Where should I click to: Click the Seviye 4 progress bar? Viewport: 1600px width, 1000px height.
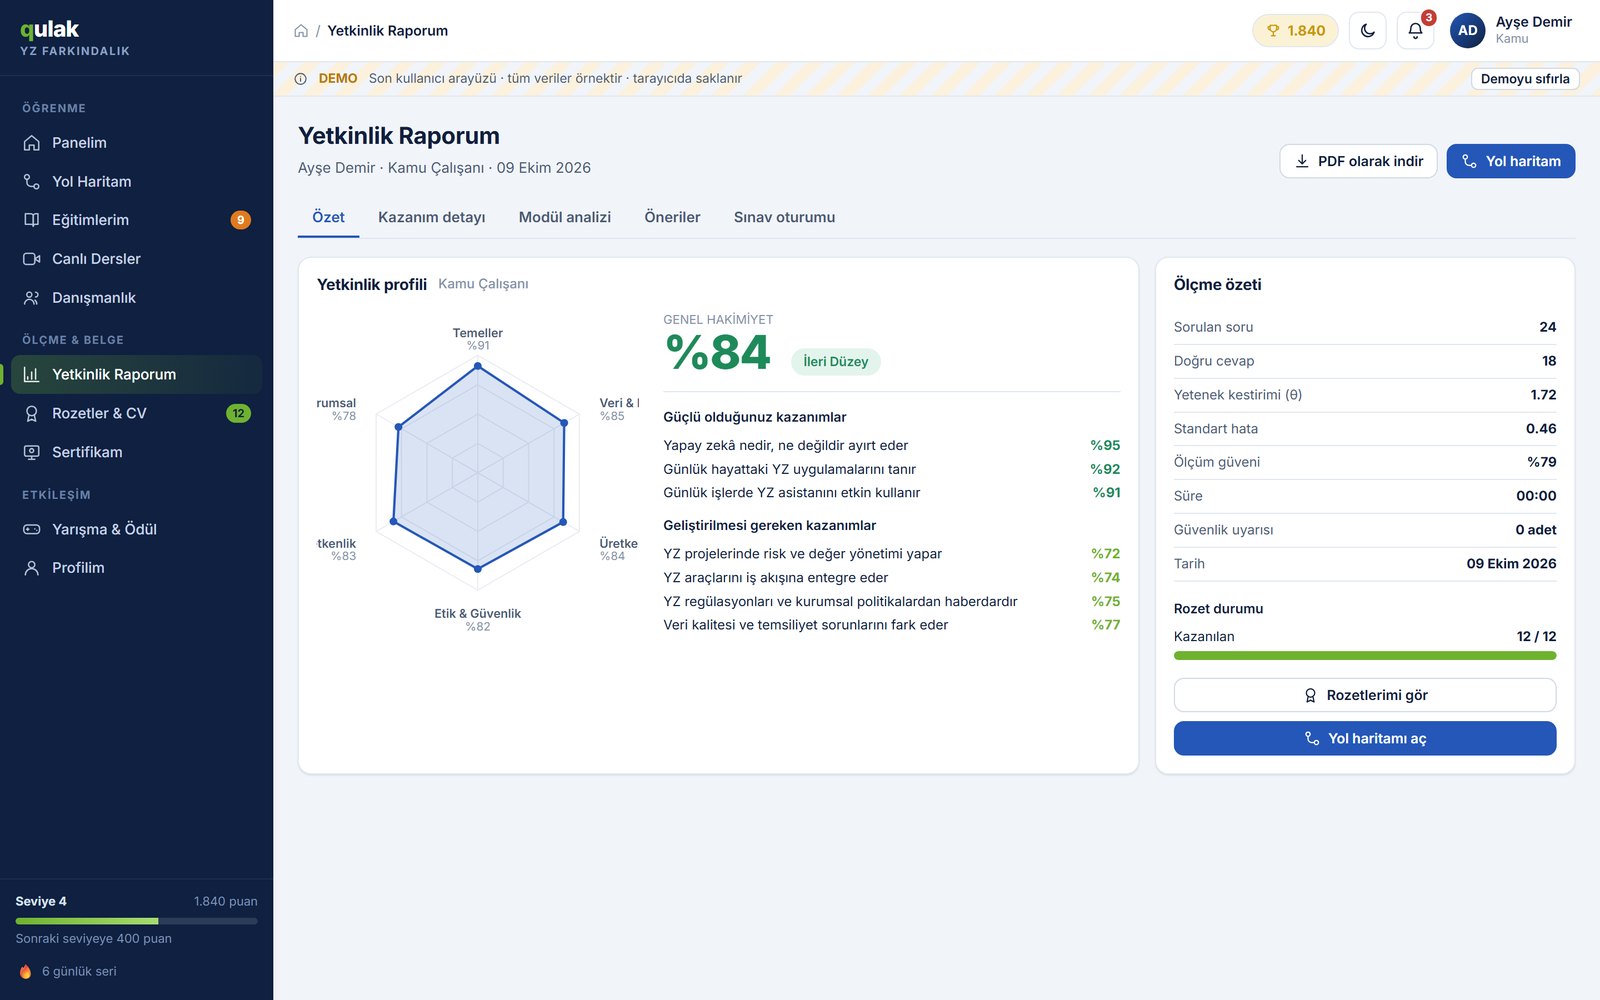[x=136, y=921]
